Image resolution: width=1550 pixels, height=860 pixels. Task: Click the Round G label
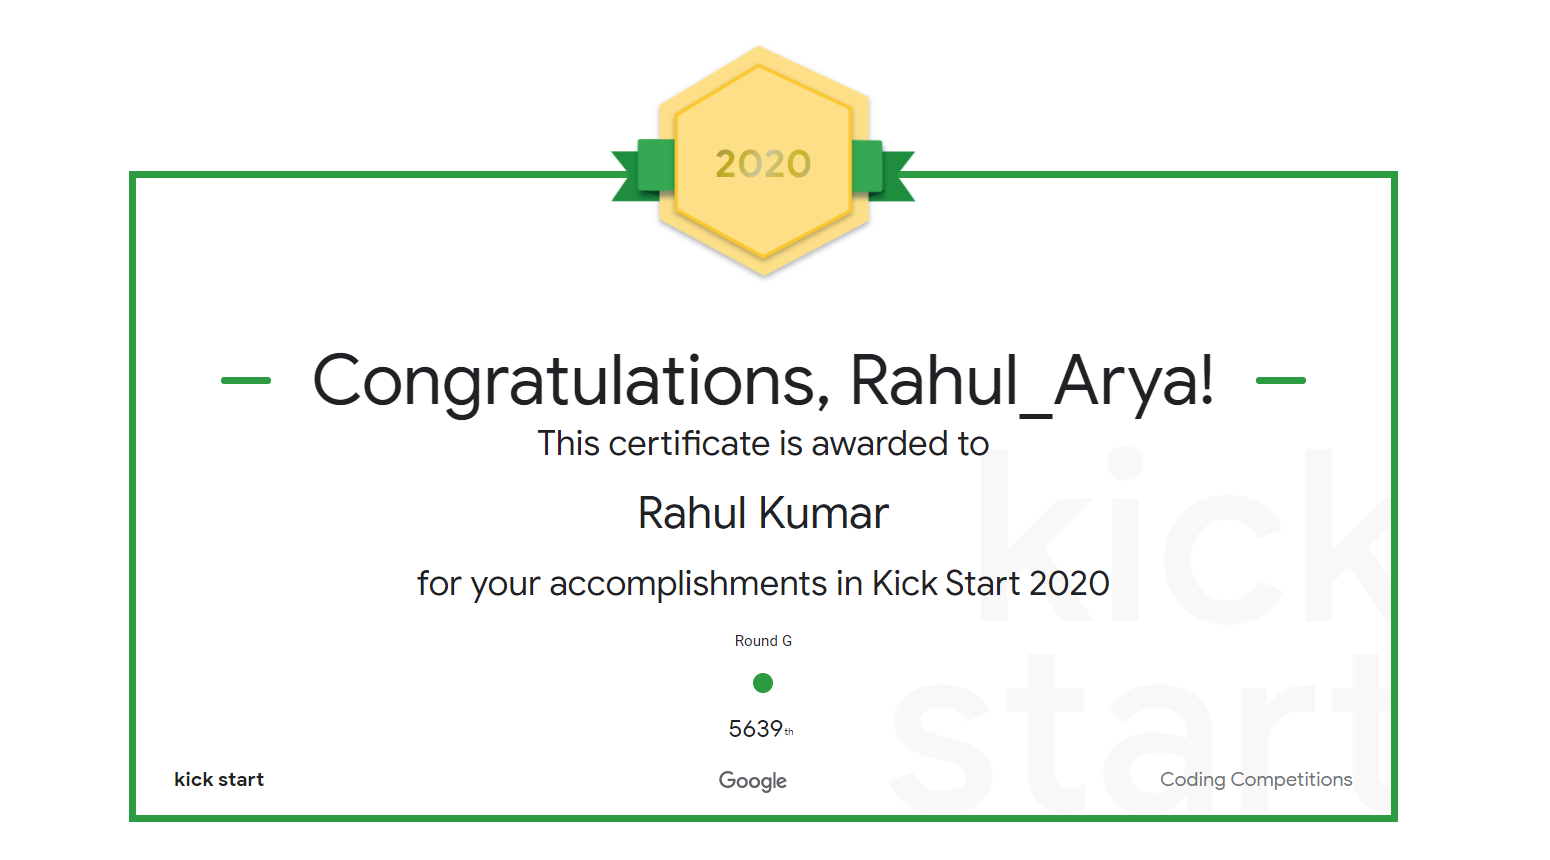pos(763,641)
